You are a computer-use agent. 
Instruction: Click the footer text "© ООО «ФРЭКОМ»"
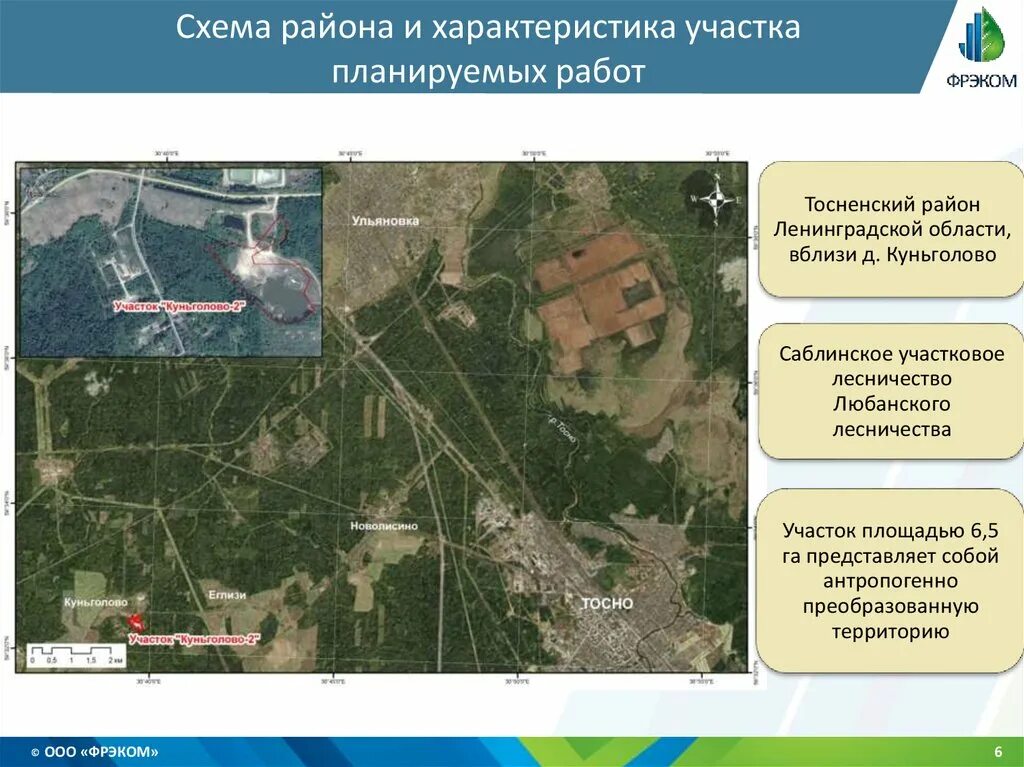95,752
